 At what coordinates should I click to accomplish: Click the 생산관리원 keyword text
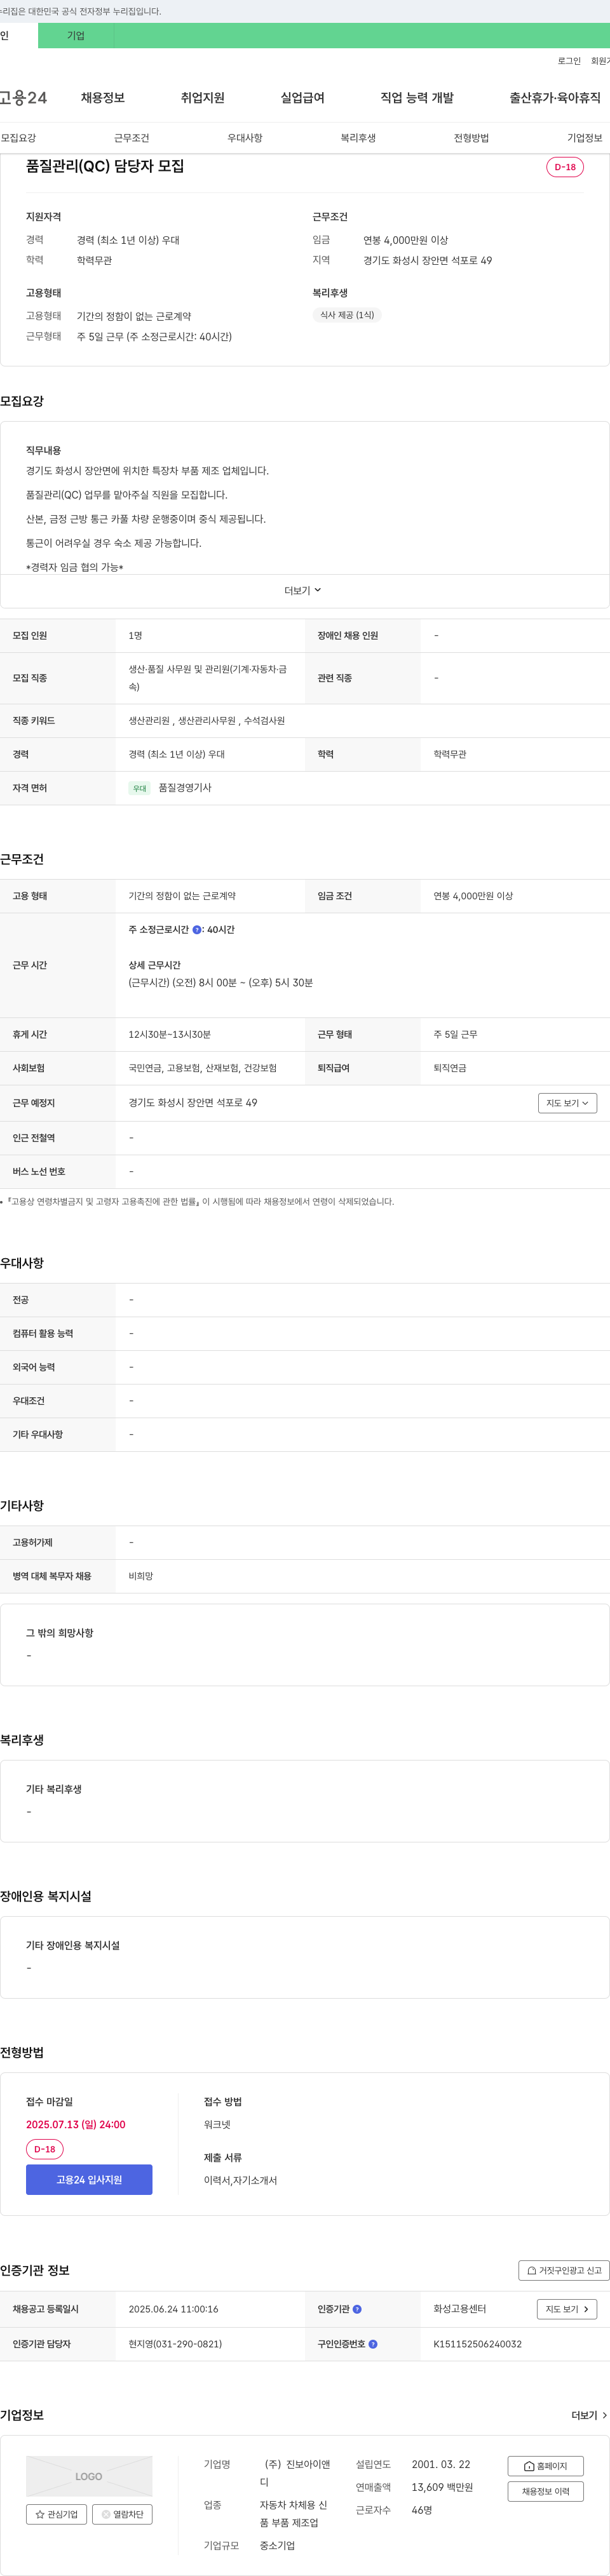pos(149,721)
